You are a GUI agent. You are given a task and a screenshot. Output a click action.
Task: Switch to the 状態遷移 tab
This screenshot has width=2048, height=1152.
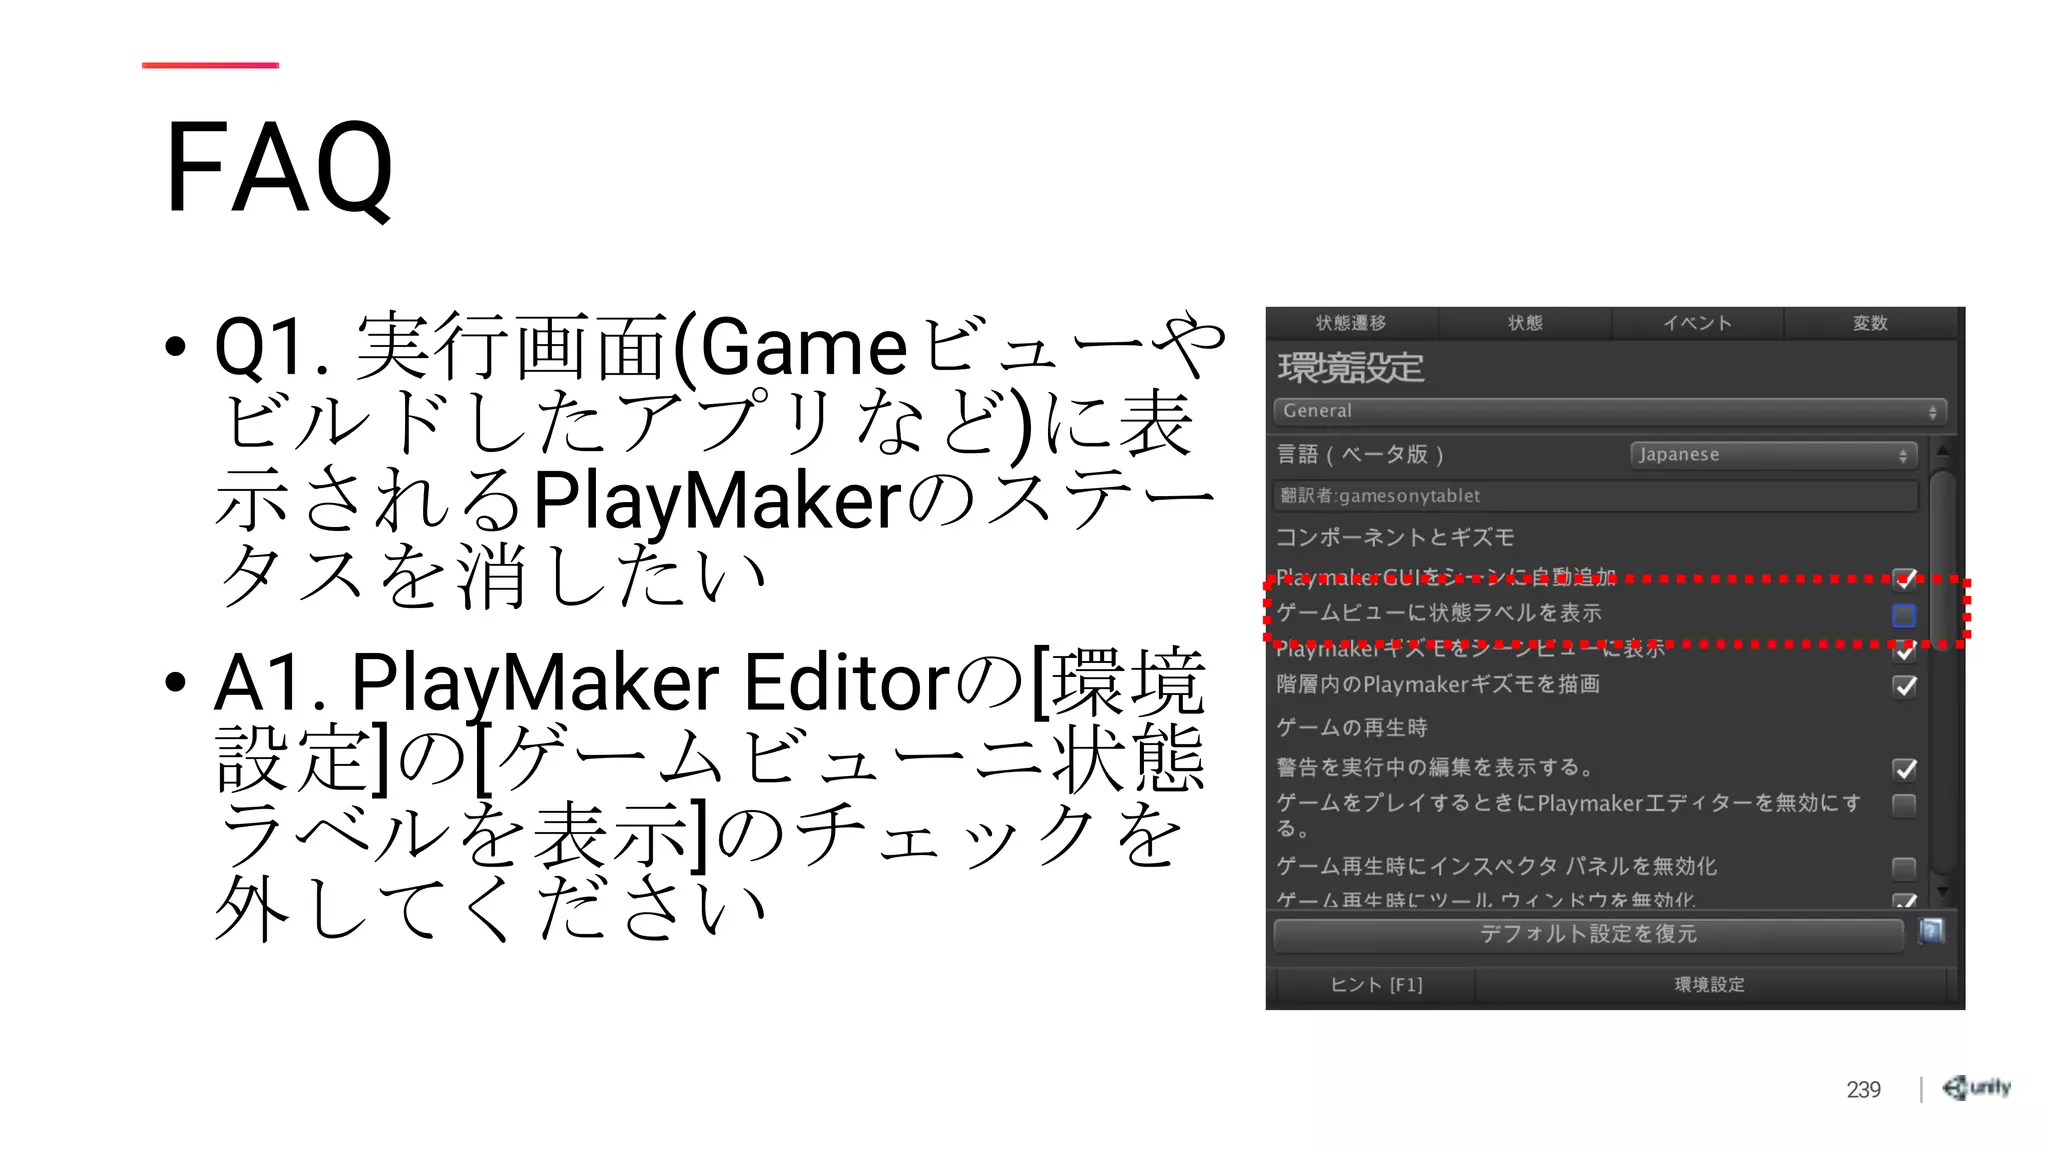tap(1351, 323)
